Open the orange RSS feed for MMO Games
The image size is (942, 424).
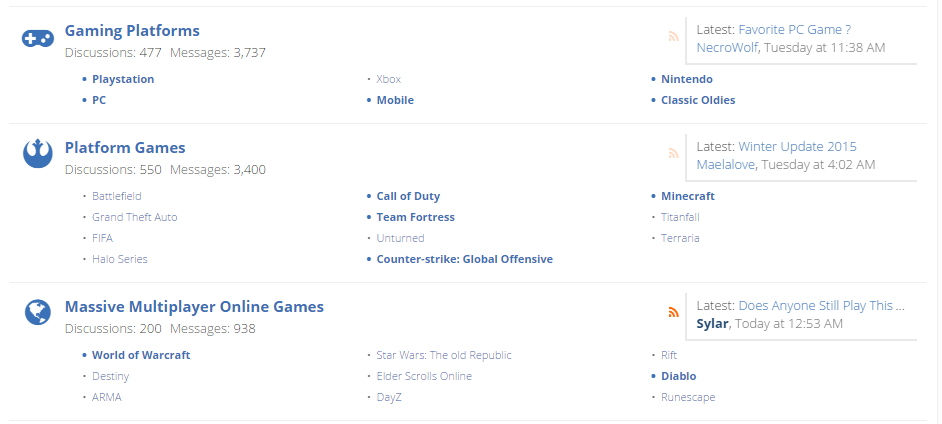(x=673, y=312)
